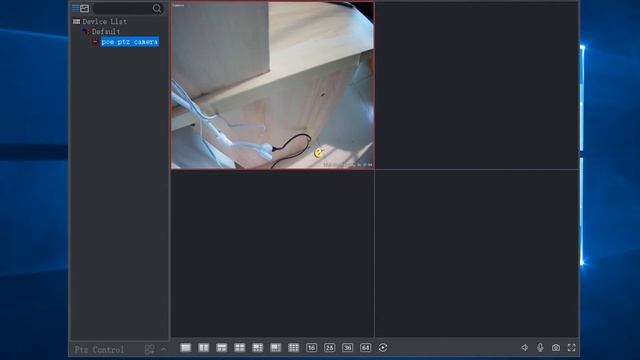Viewport: 640px width, 360px height.
Task: Switch to 64-window layout
Action: pos(365,348)
